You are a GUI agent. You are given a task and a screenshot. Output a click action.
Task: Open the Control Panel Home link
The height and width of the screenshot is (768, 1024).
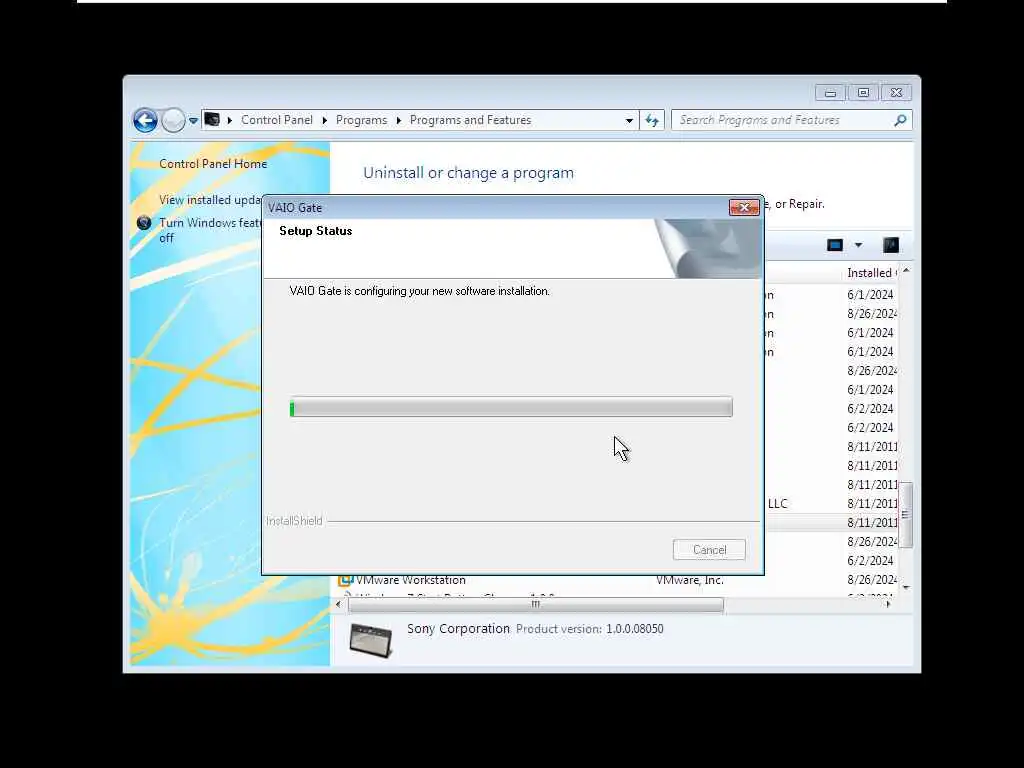[213, 164]
